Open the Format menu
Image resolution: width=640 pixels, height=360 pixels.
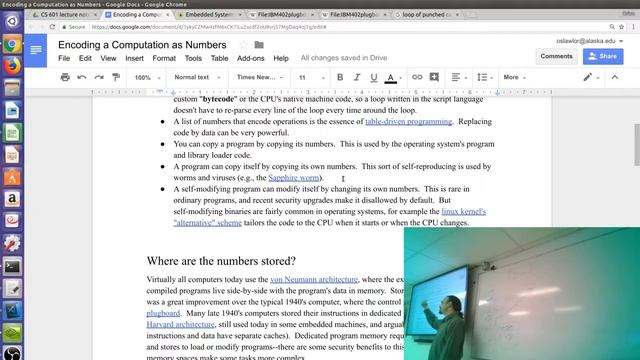click(164, 58)
